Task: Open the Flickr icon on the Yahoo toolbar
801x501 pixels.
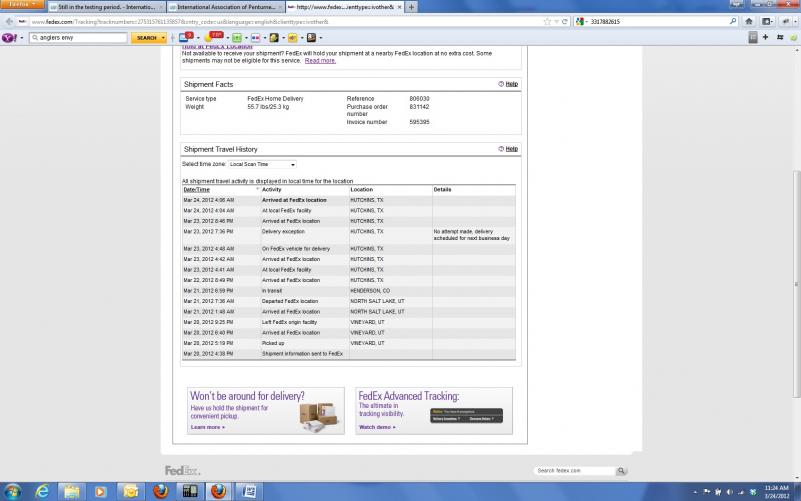Action: pos(256,38)
